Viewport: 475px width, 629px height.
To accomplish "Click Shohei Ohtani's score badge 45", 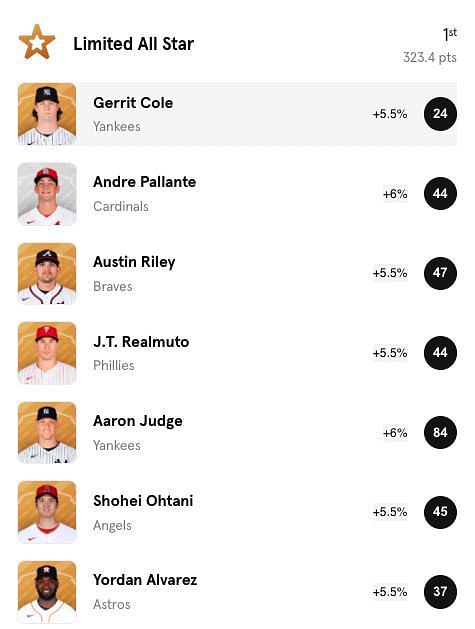I will point(440,512).
